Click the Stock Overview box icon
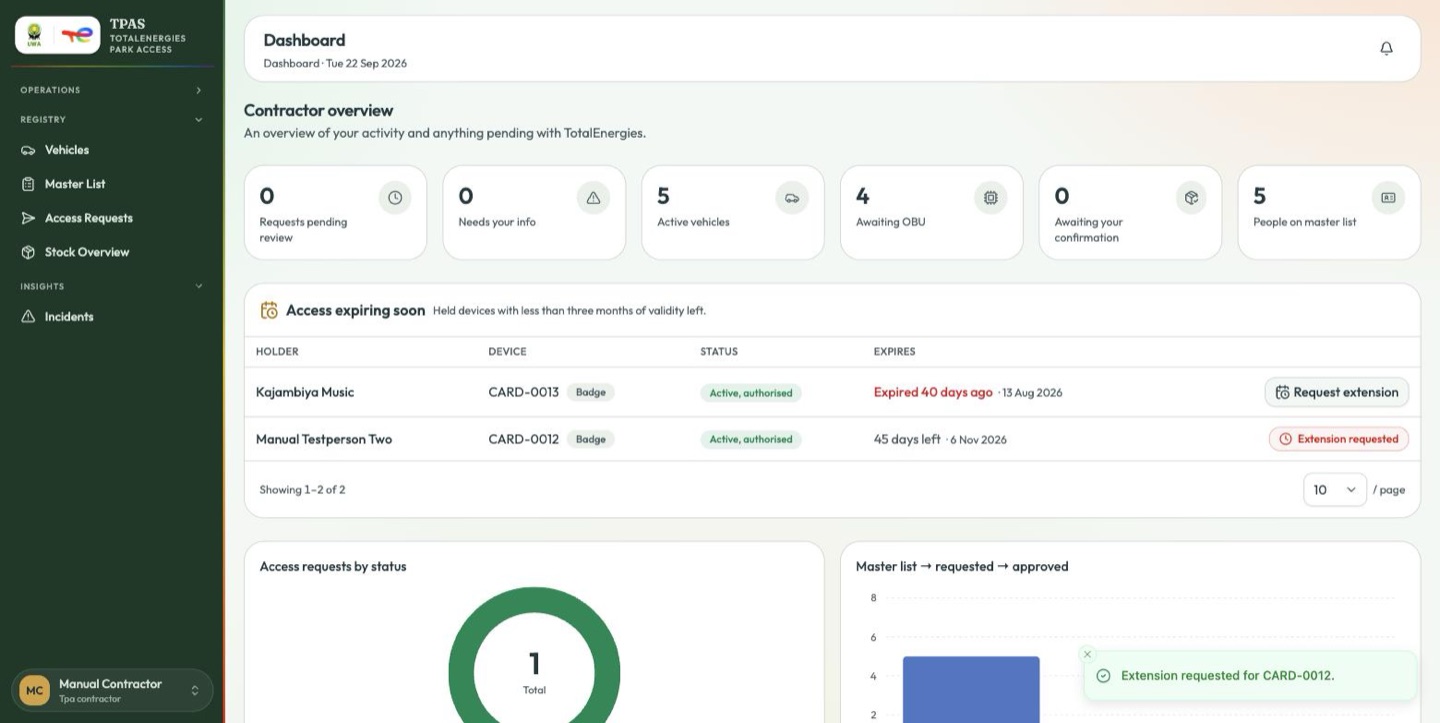This screenshot has height=723, width=1440. click(x=28, y=252)
